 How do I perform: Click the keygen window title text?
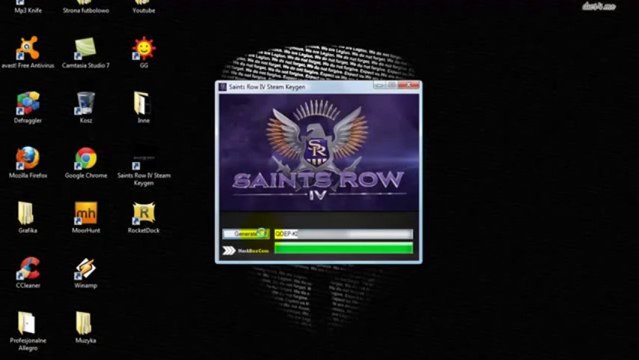point(267,87)
